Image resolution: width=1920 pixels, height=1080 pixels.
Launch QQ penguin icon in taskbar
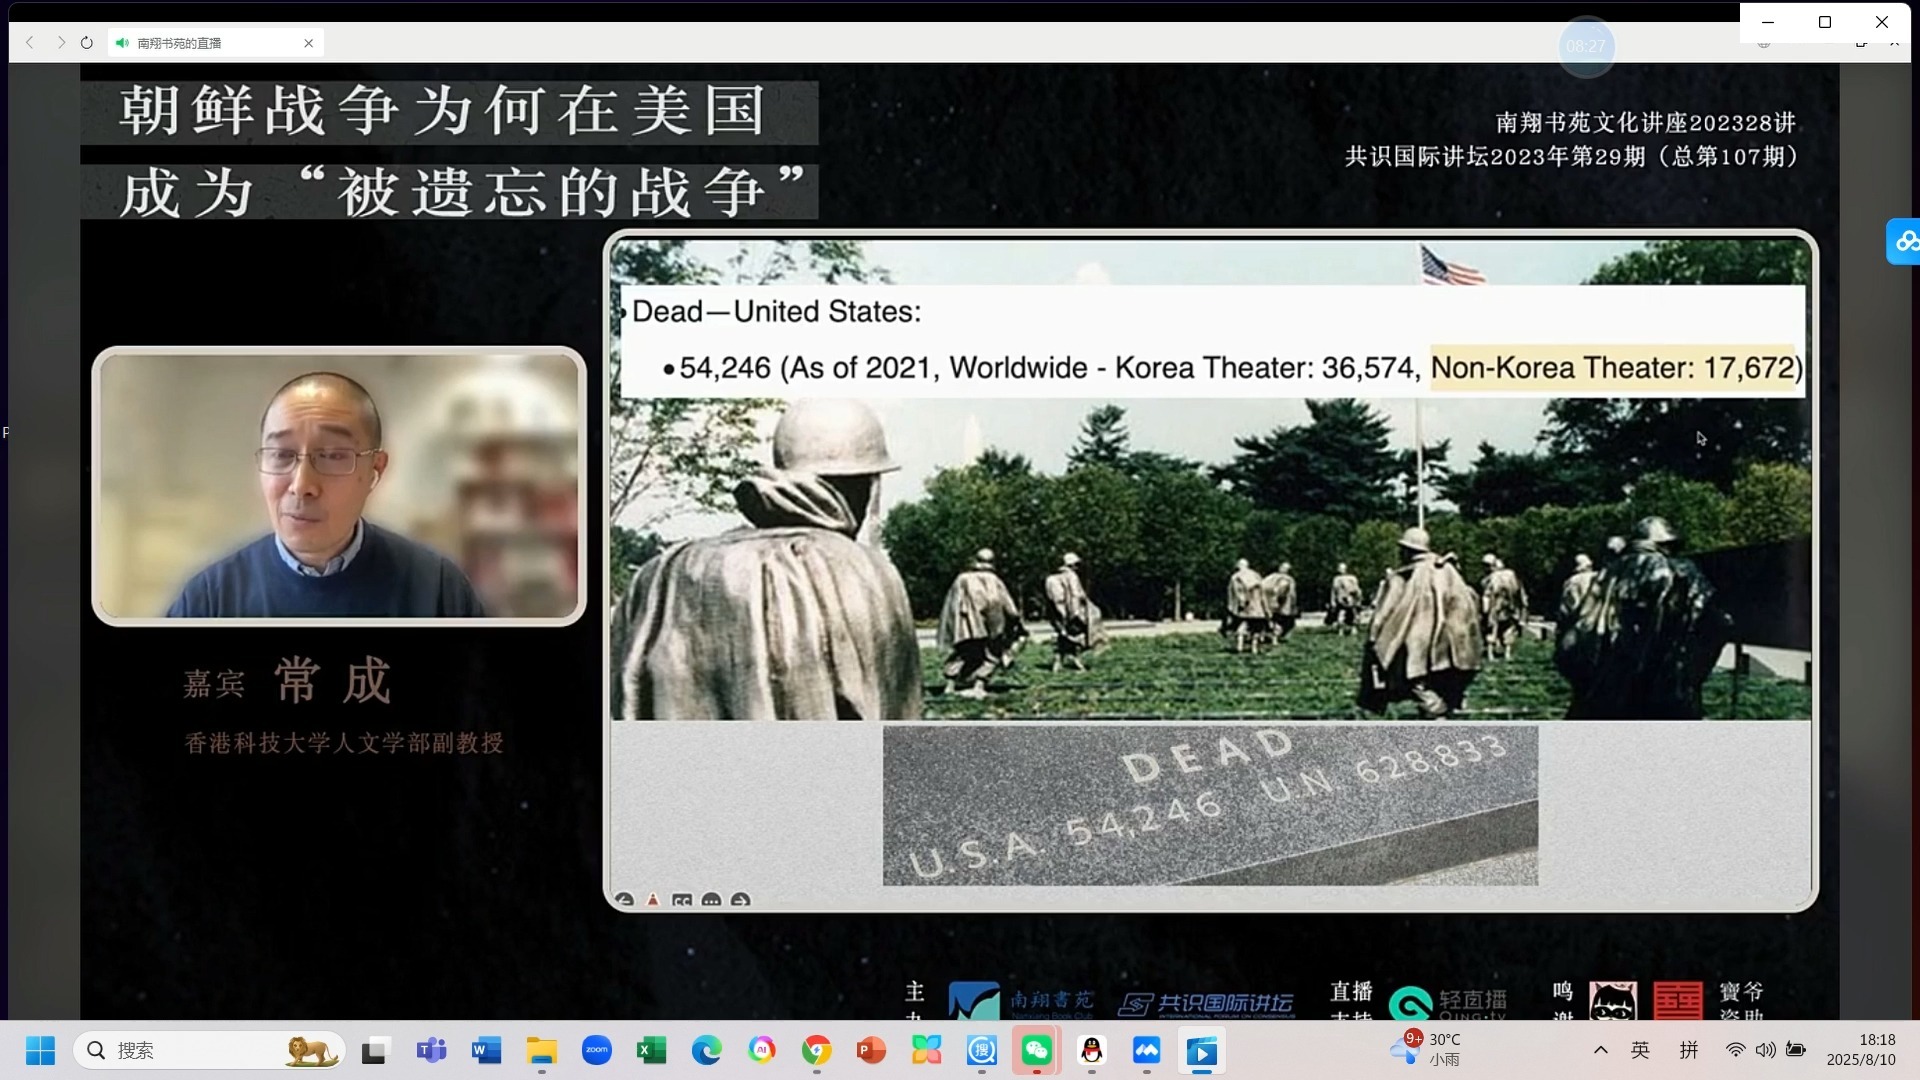(1092, 1050)
